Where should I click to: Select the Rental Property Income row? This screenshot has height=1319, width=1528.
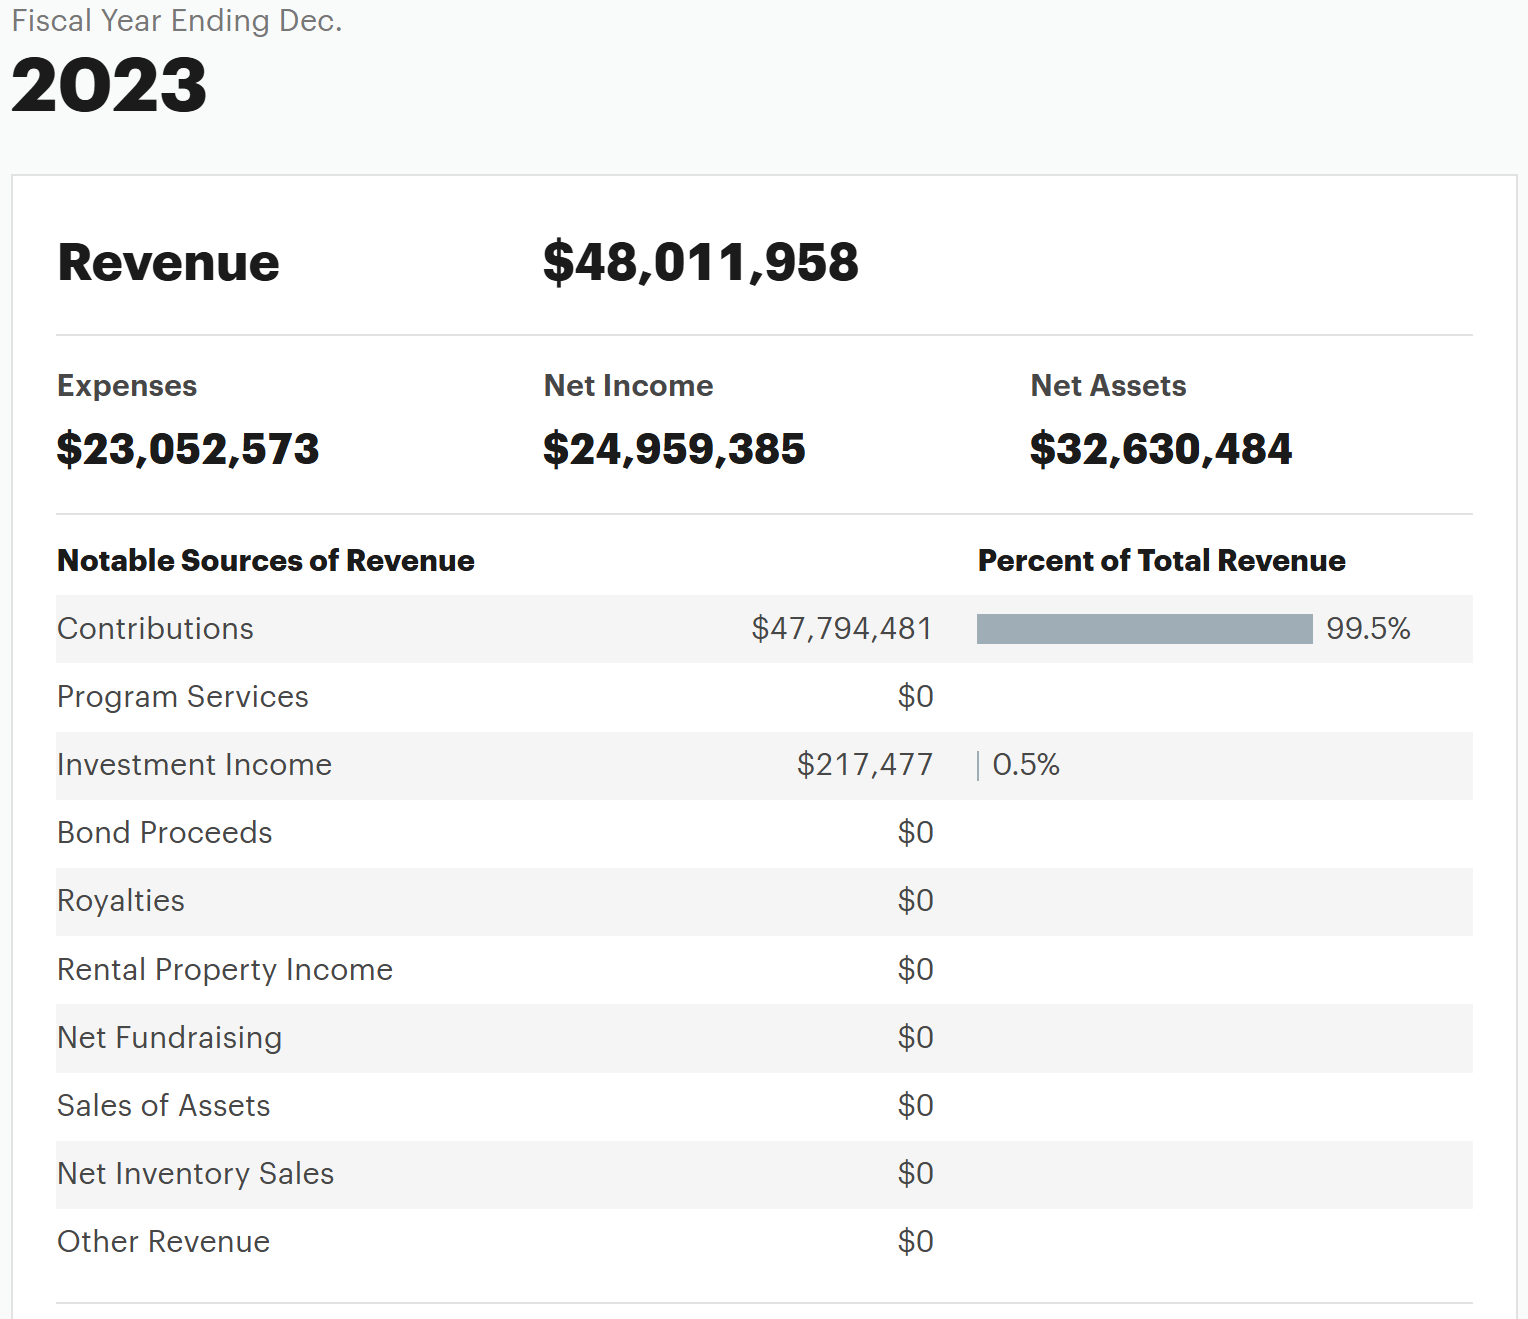click(764, 970)
